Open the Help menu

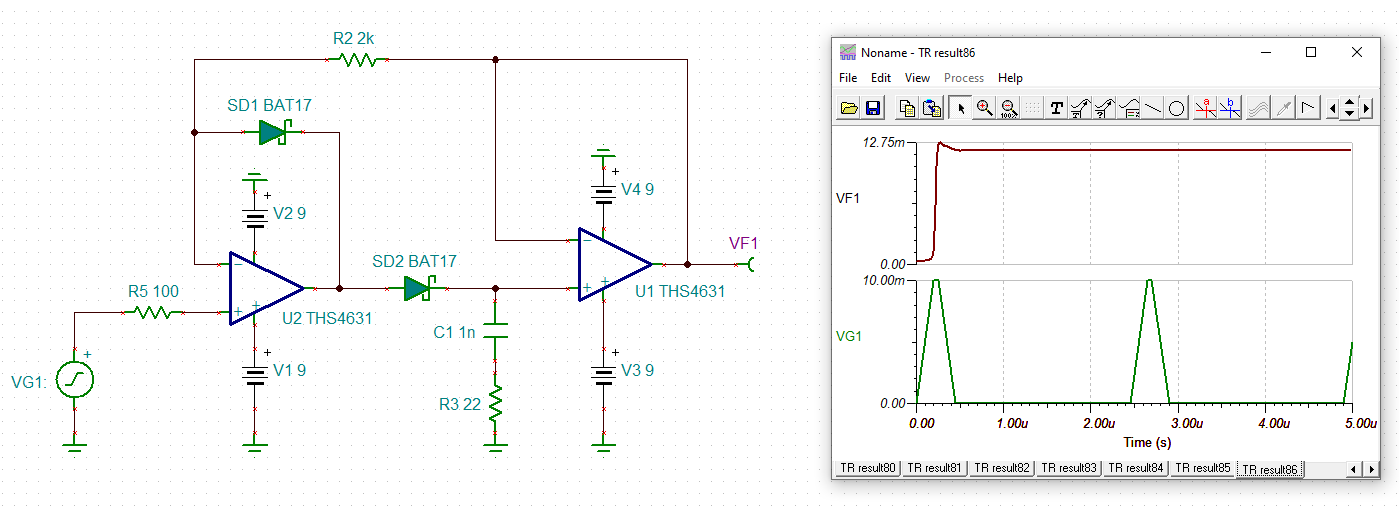pos(1010,78)
